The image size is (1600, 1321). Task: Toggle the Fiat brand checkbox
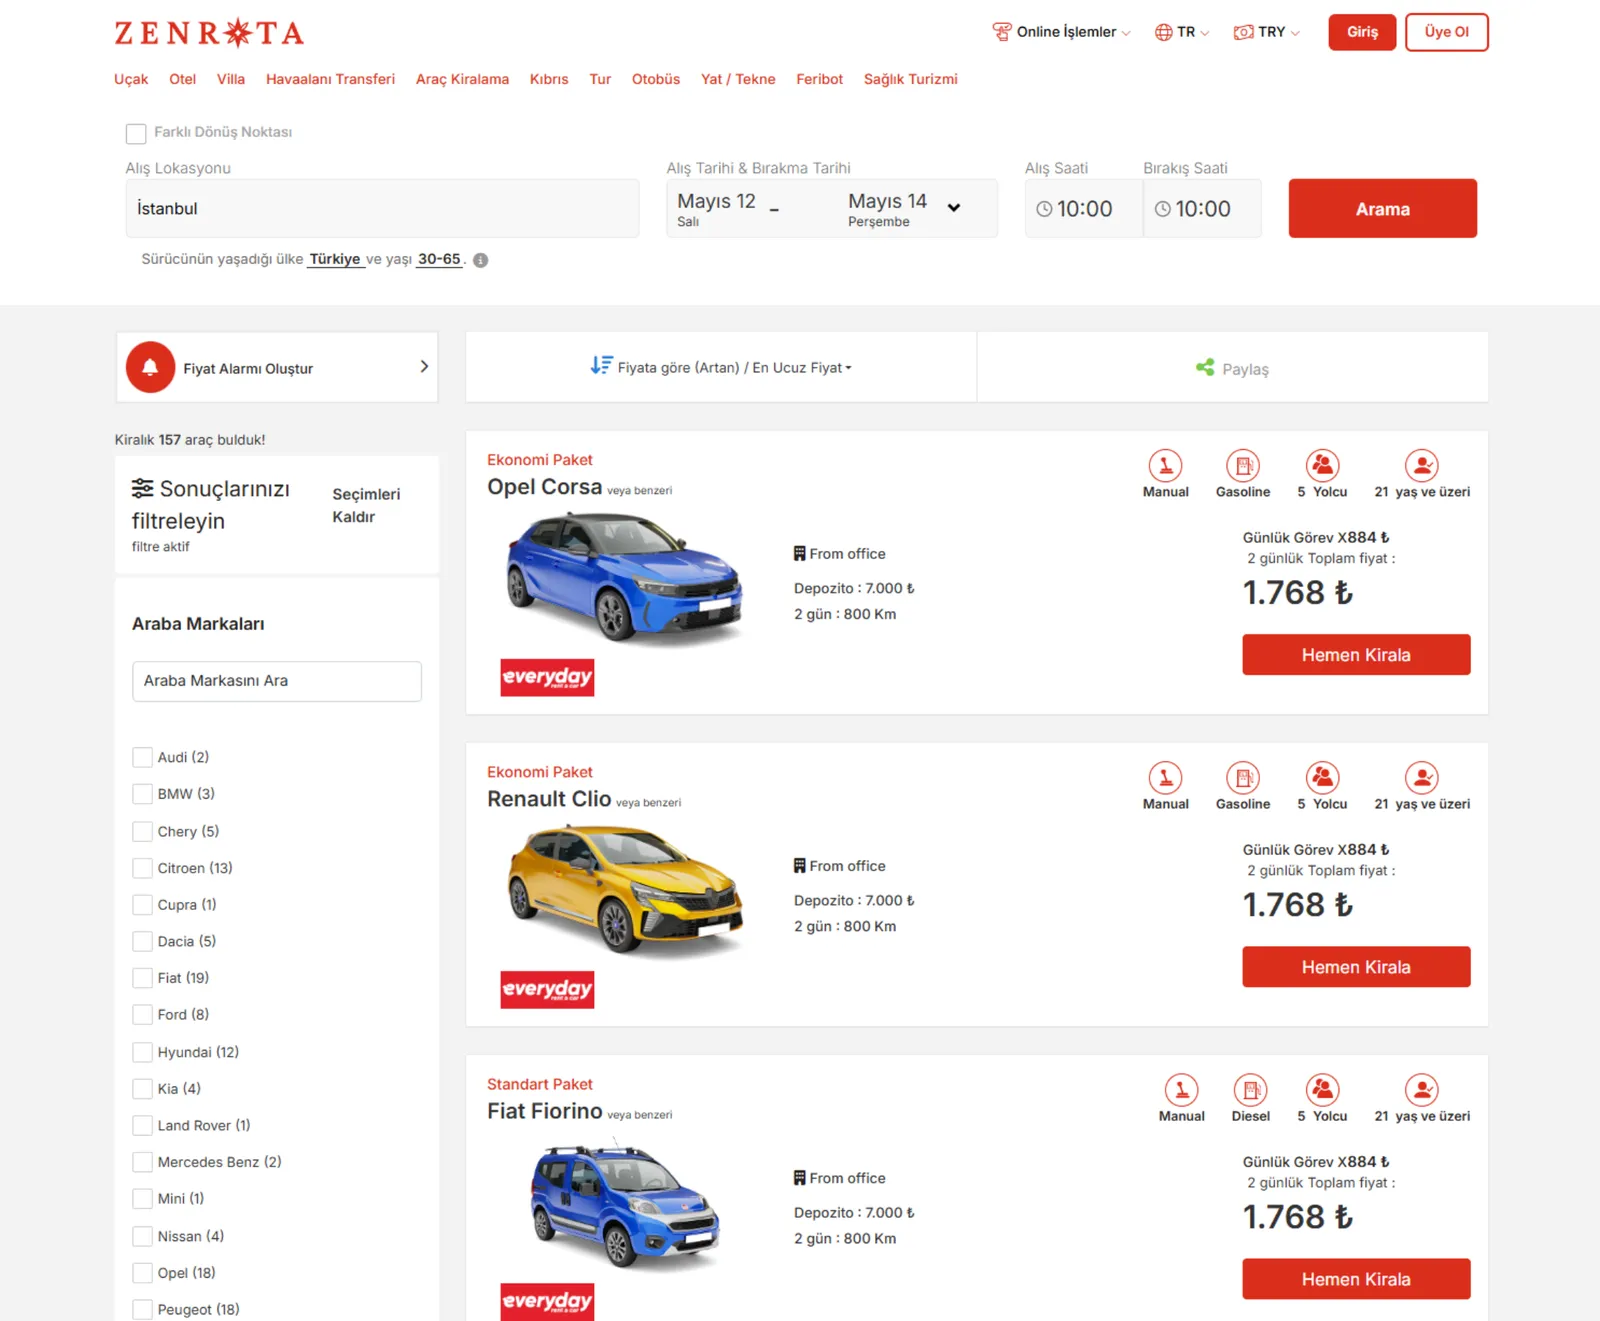[x=143, y=978]
